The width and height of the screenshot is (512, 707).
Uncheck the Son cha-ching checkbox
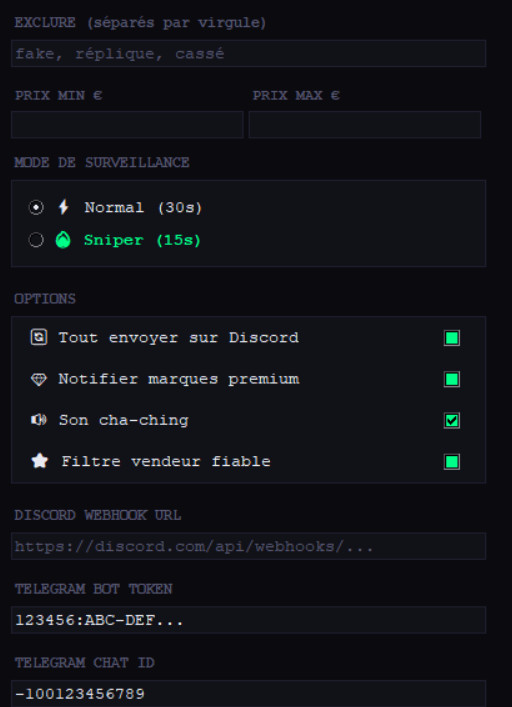coord(452,421)
